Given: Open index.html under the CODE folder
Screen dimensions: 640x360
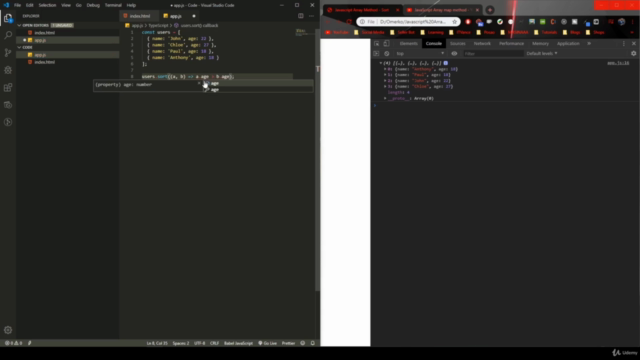Looking at the screenshot, I should (44, 62).
